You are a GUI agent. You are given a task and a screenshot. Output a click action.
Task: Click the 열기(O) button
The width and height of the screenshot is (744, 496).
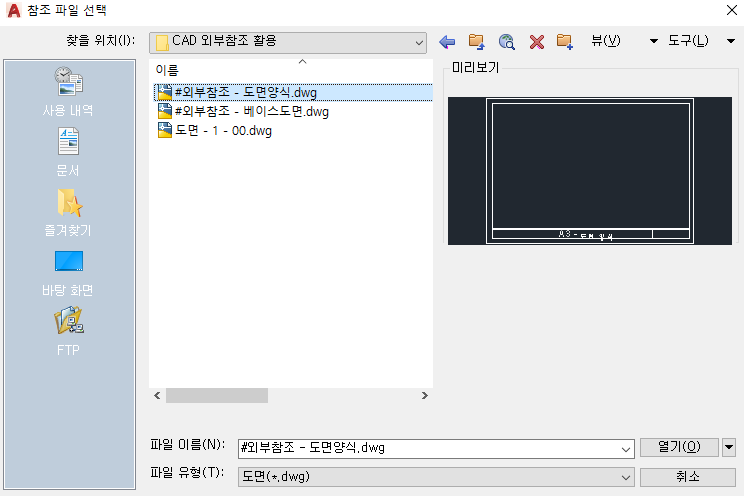(679, 447)
